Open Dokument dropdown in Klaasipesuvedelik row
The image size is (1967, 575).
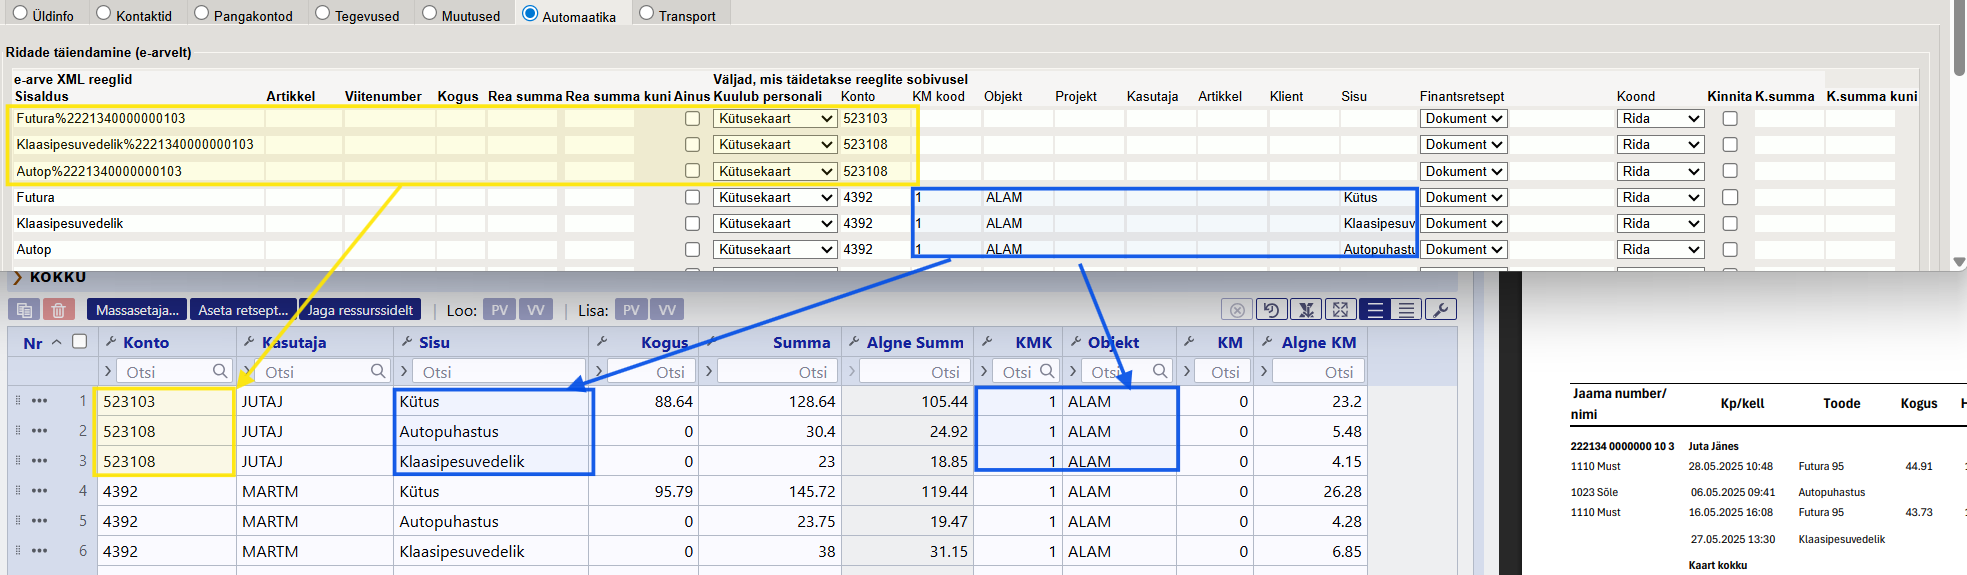tap(1463, 224)
